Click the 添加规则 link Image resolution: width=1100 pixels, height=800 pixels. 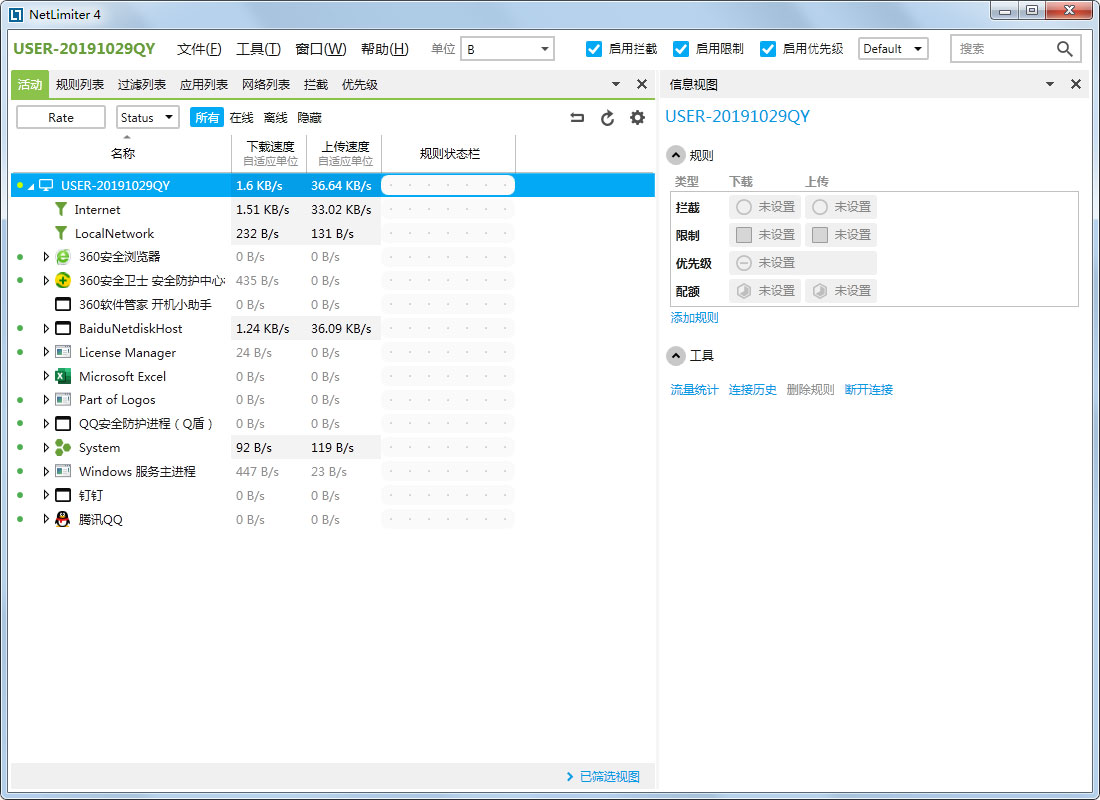pos(694,318)
